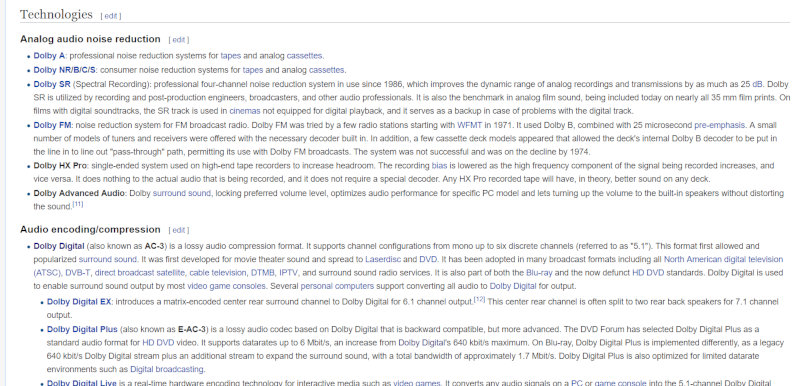Open the Dolby Digital Live link
Viewport: 800px width, 386px height.
[x=82, y=383]
